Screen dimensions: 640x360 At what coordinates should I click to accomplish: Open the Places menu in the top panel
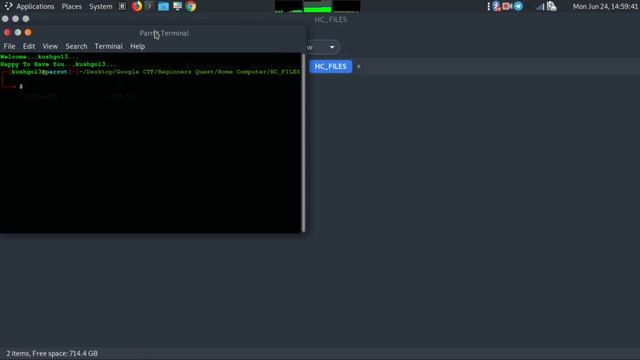71,7
